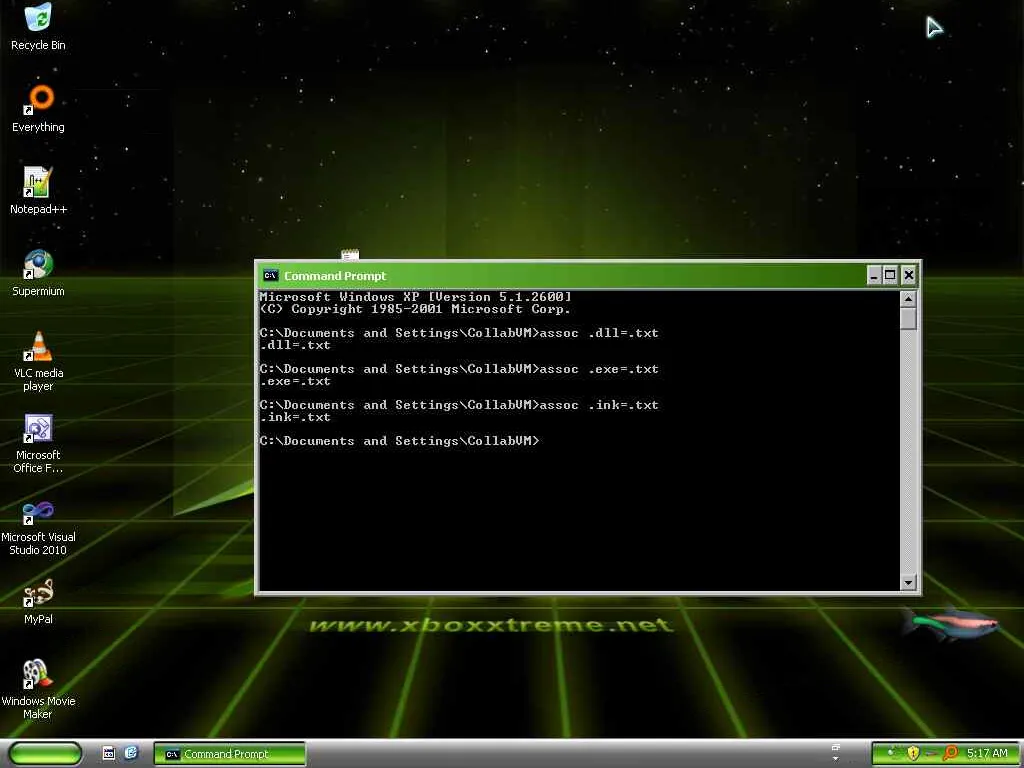Click the "Microsoft Windows XP [Version 5.1.2600]" line
Image resolution: width=1024 pixels, height=768 pixels.
tap(415, 297)
